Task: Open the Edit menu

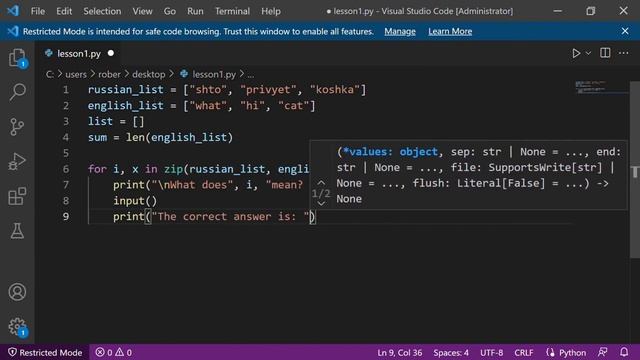Action: (64, 11)
